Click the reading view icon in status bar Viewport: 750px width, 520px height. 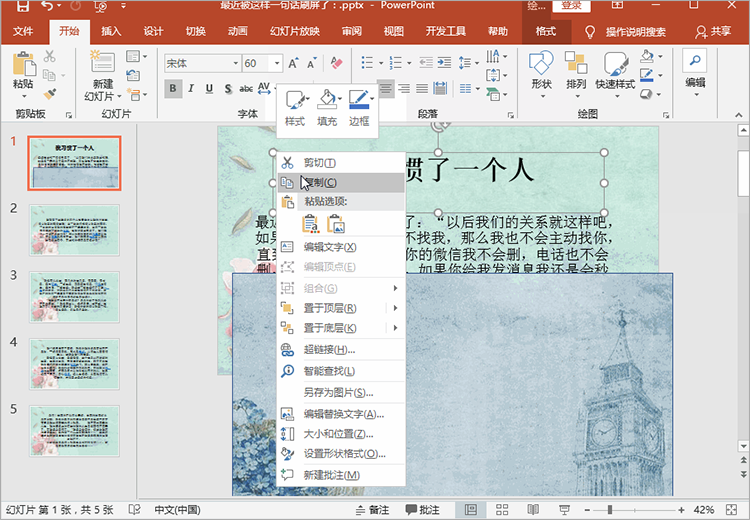(x=533, y=509)
